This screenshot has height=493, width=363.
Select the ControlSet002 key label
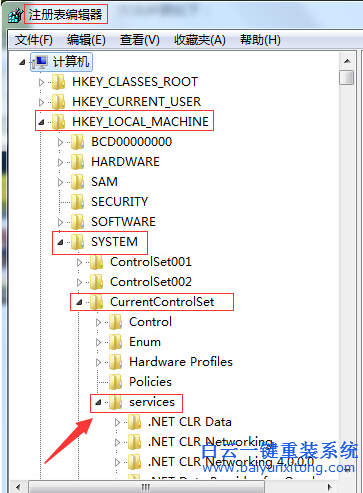coord(151,282)
